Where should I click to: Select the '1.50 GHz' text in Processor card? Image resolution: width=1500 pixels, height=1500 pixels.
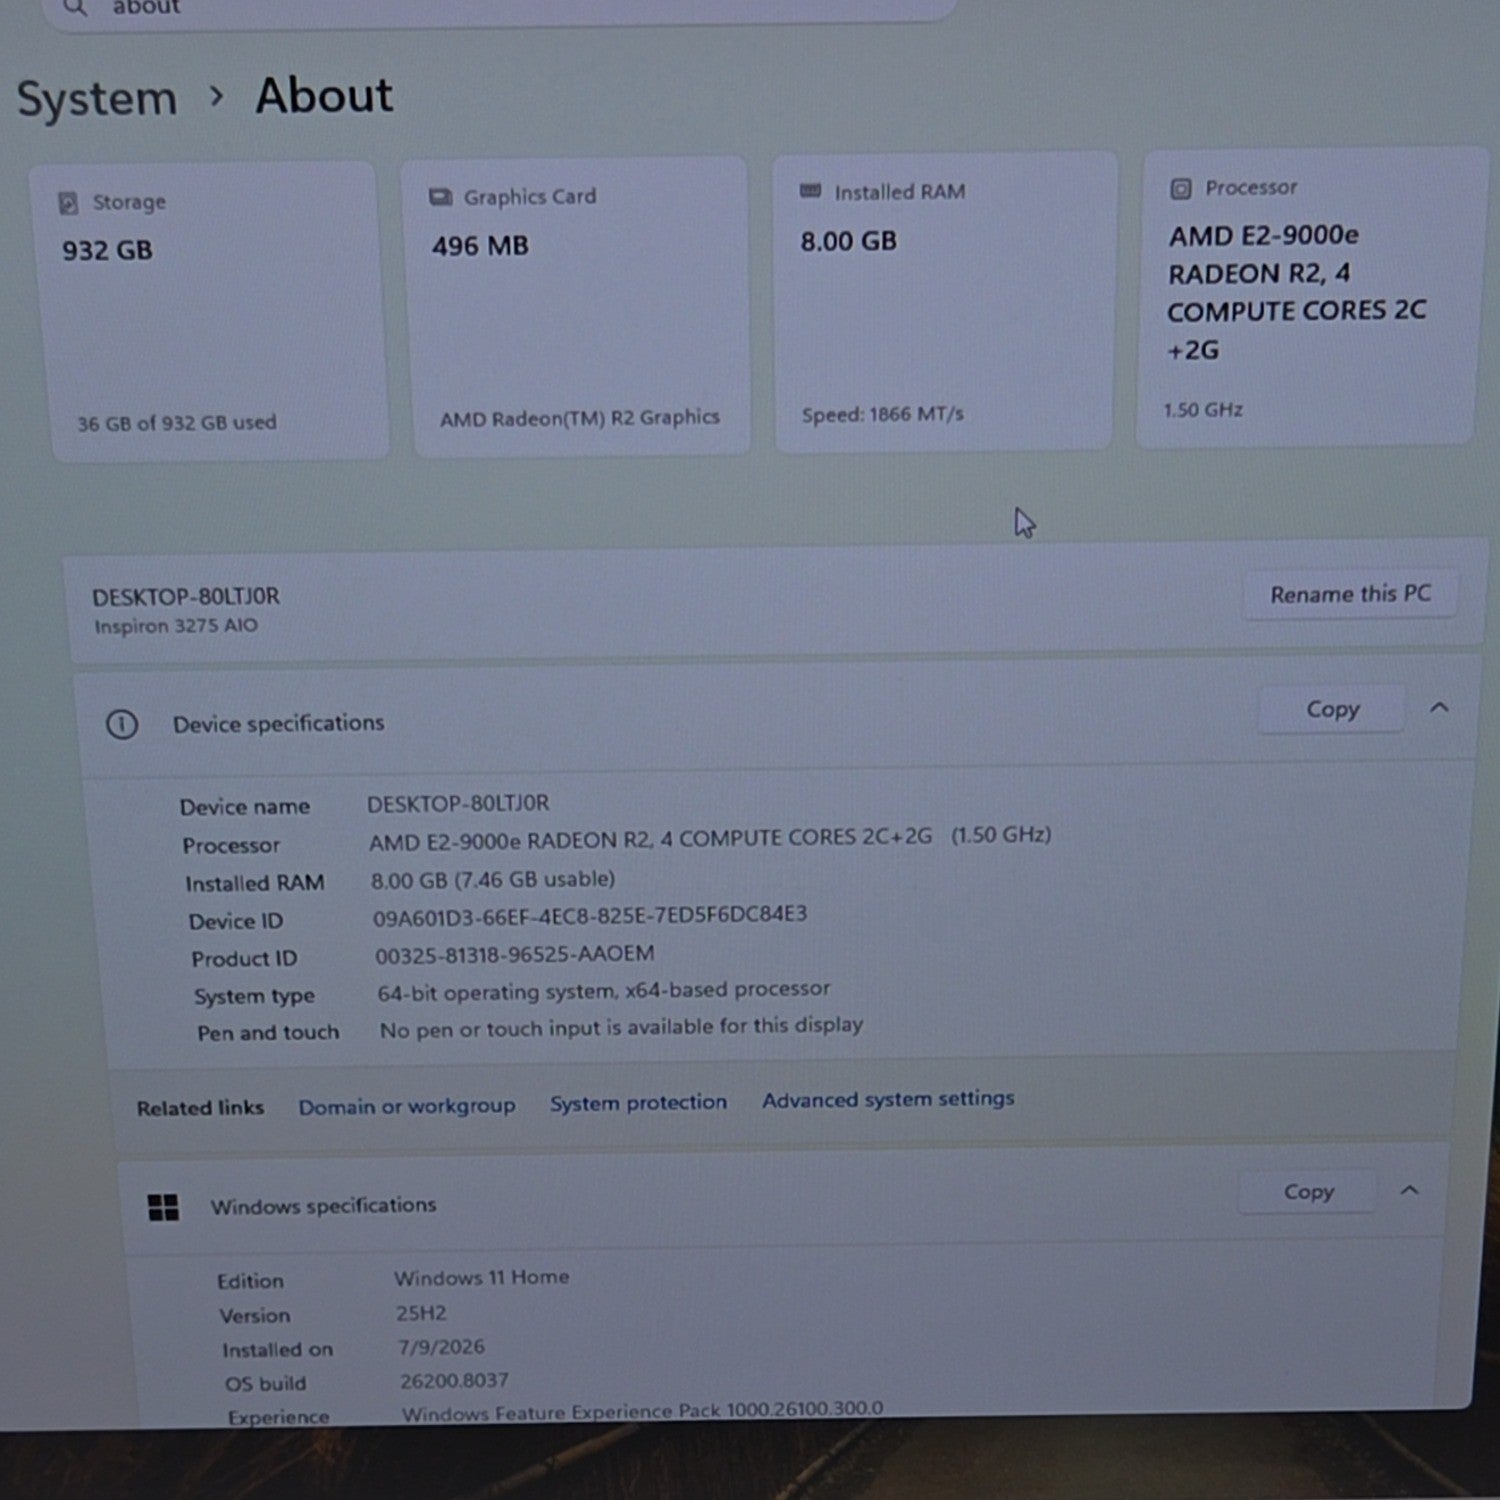point(1203,410)
